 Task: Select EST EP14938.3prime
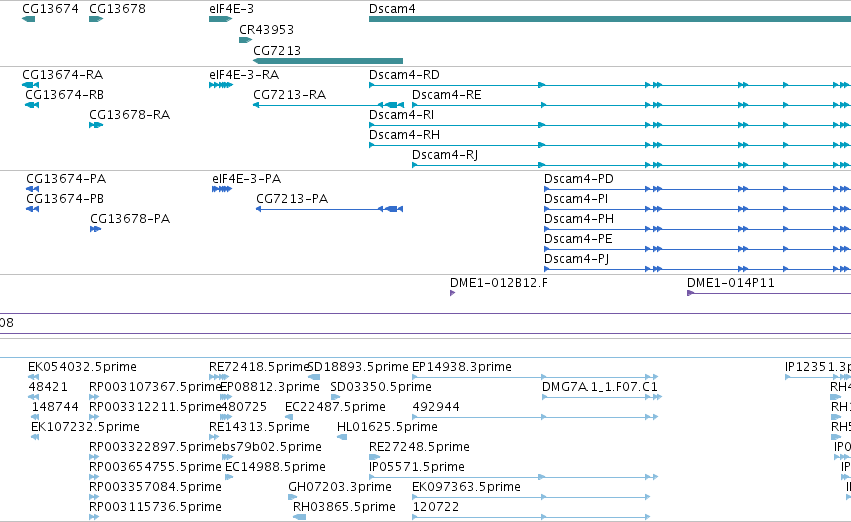pyautogui.click(x=461, y=367)
